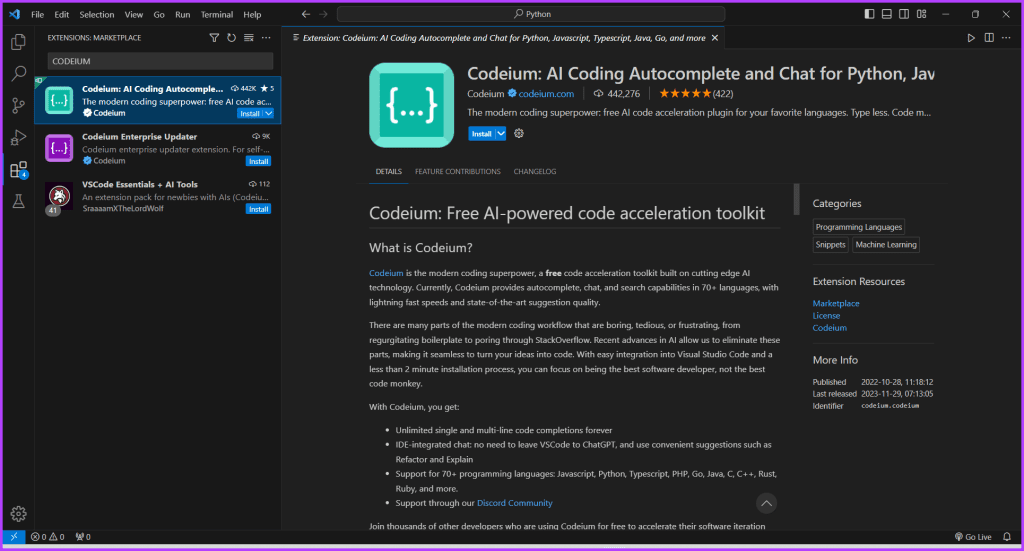Select the Programming Languages category tag

pos(859,227)
